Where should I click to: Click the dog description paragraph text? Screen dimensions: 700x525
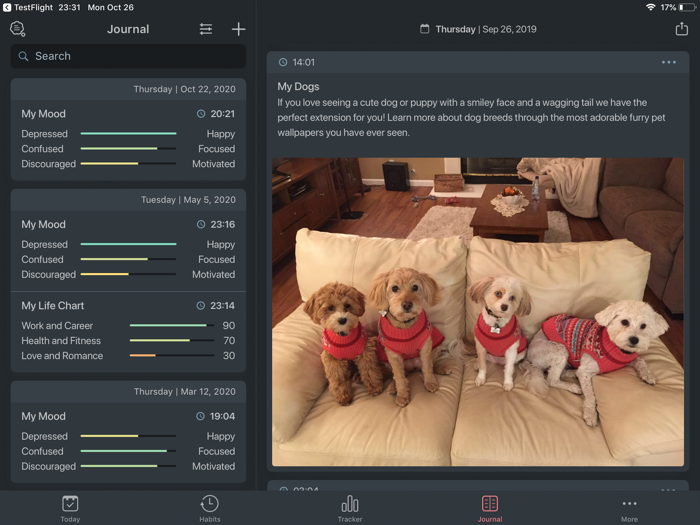[x=471, y=117]
